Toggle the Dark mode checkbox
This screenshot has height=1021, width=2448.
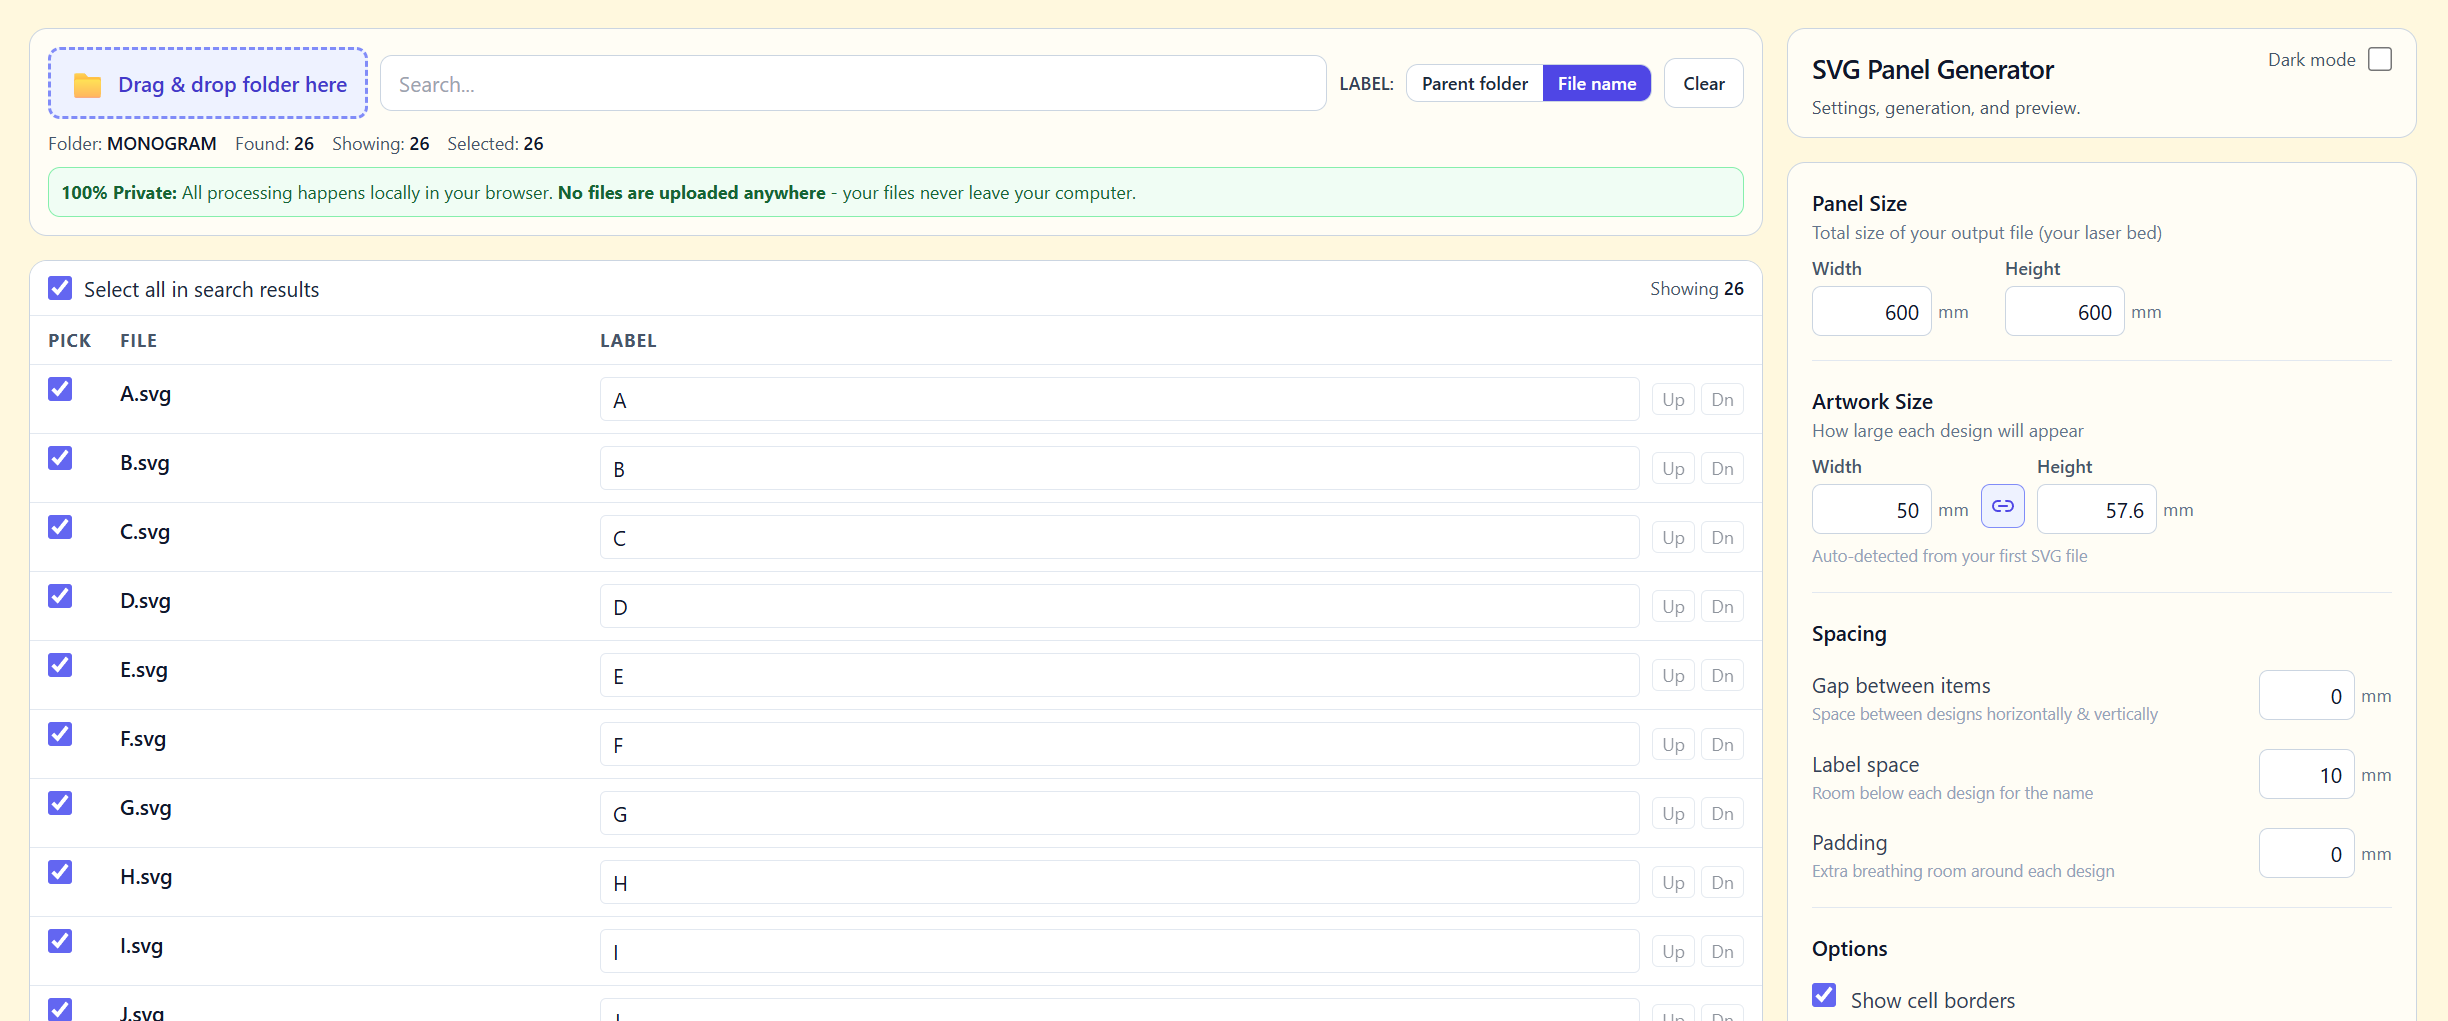point(2380,60)
